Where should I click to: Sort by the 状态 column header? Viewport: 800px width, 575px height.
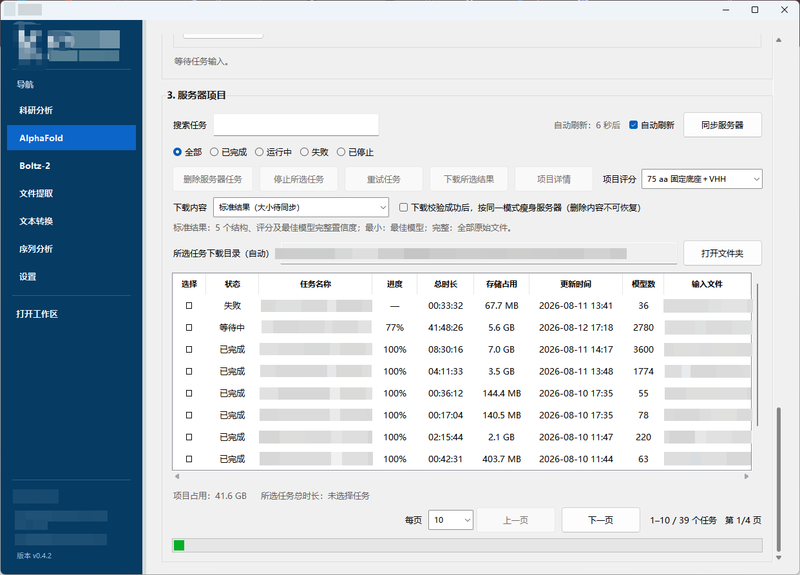(232, 284)
